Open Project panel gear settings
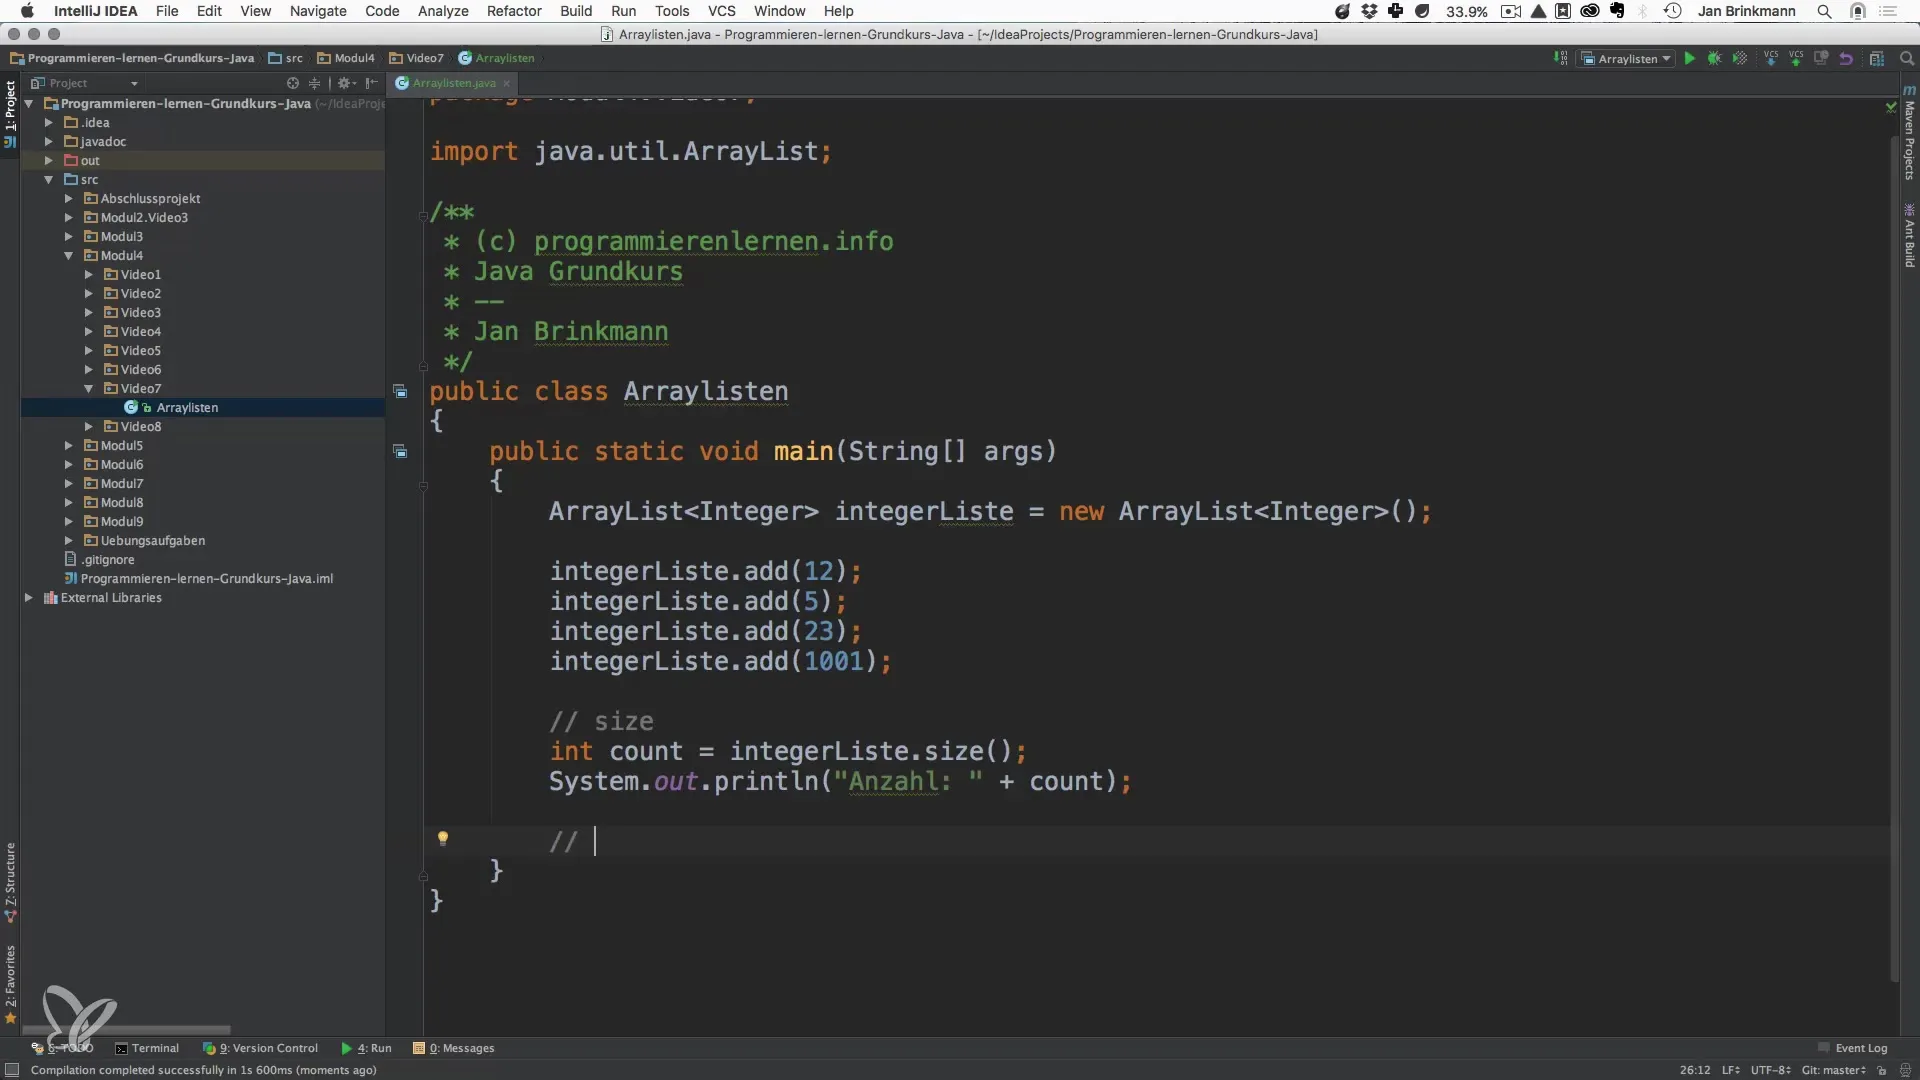 [x=345, y=83]
